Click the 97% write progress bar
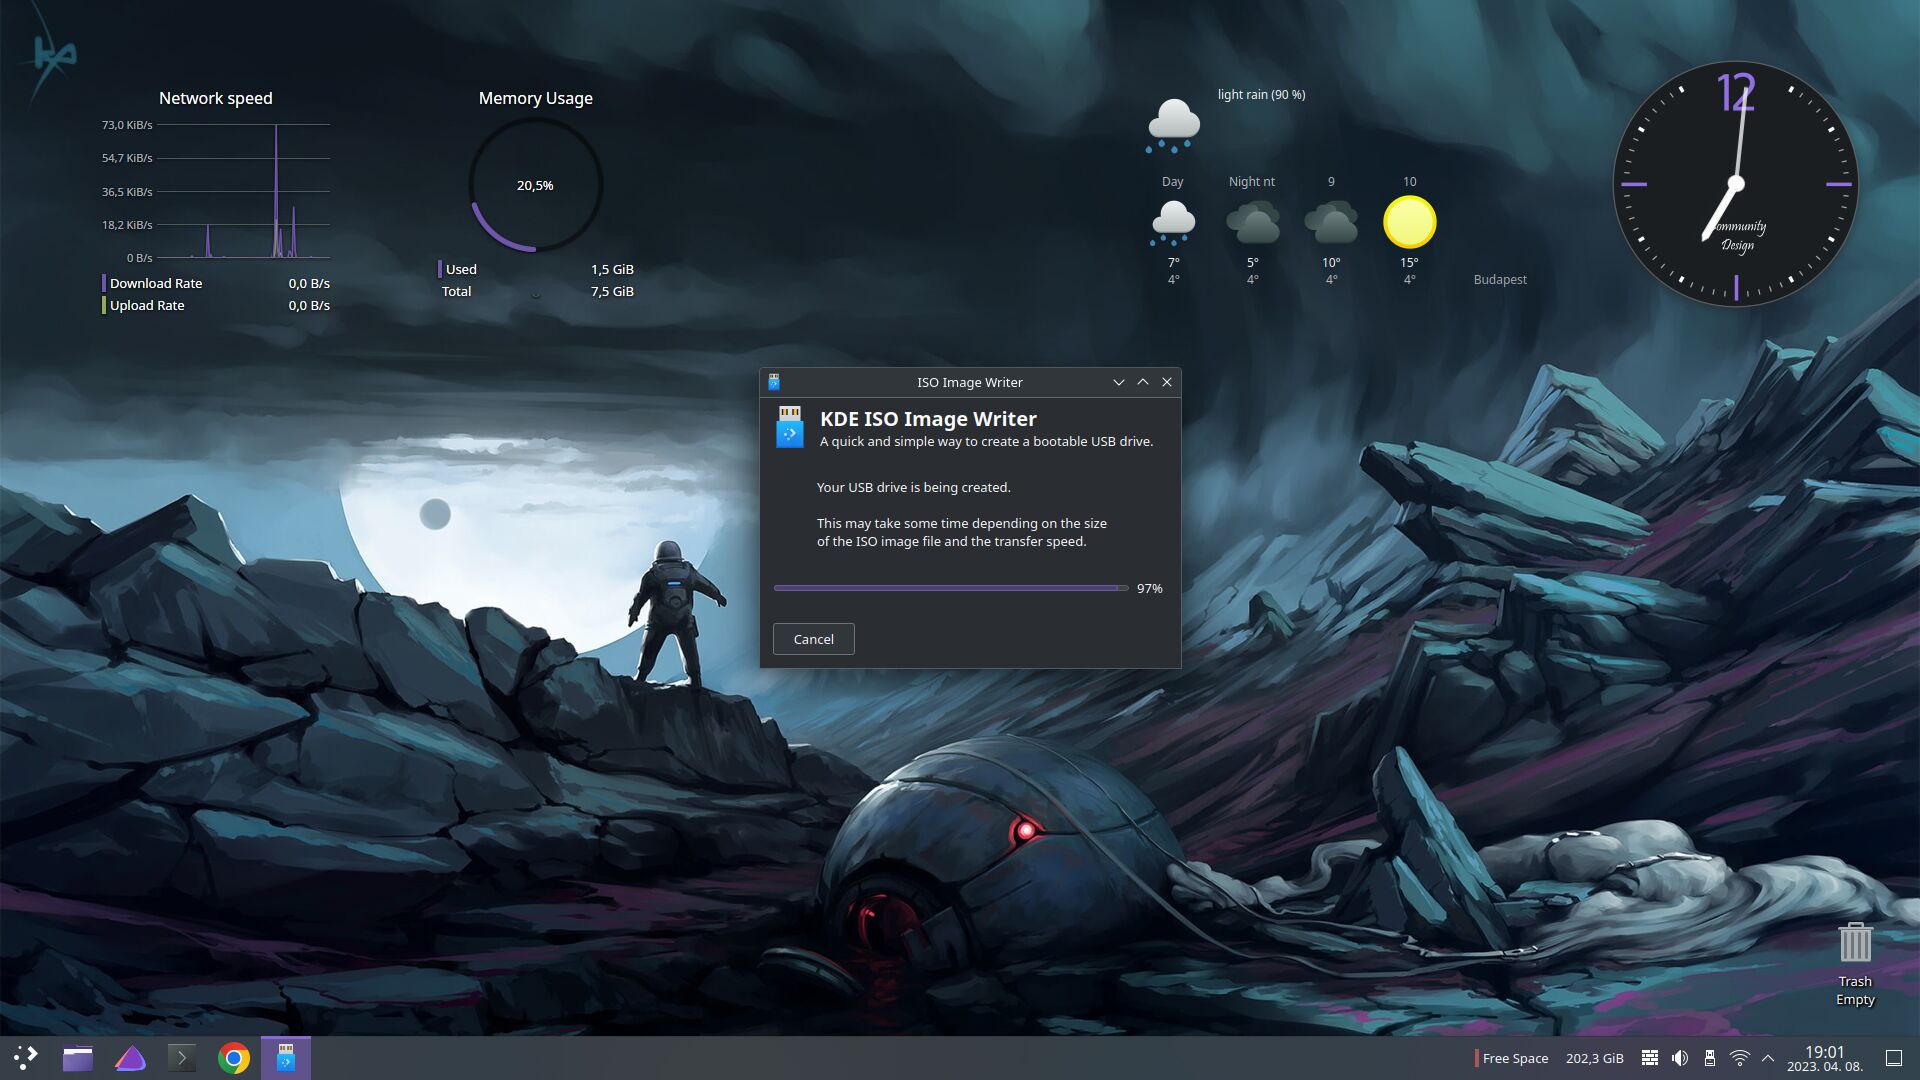 (x=950, y=588)
